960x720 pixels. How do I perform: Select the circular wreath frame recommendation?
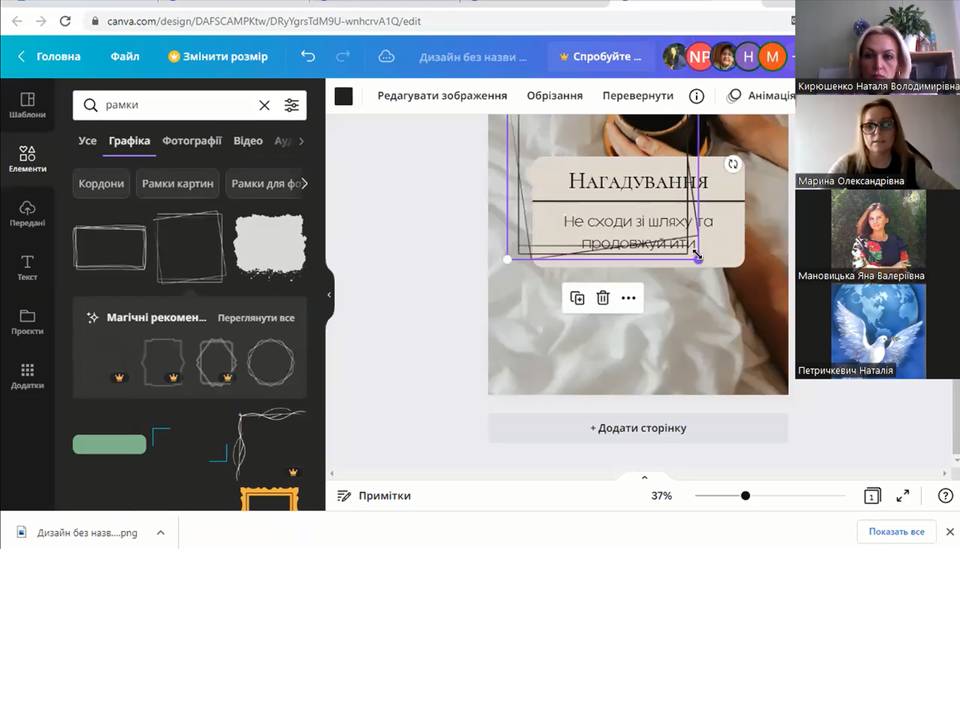271,362
